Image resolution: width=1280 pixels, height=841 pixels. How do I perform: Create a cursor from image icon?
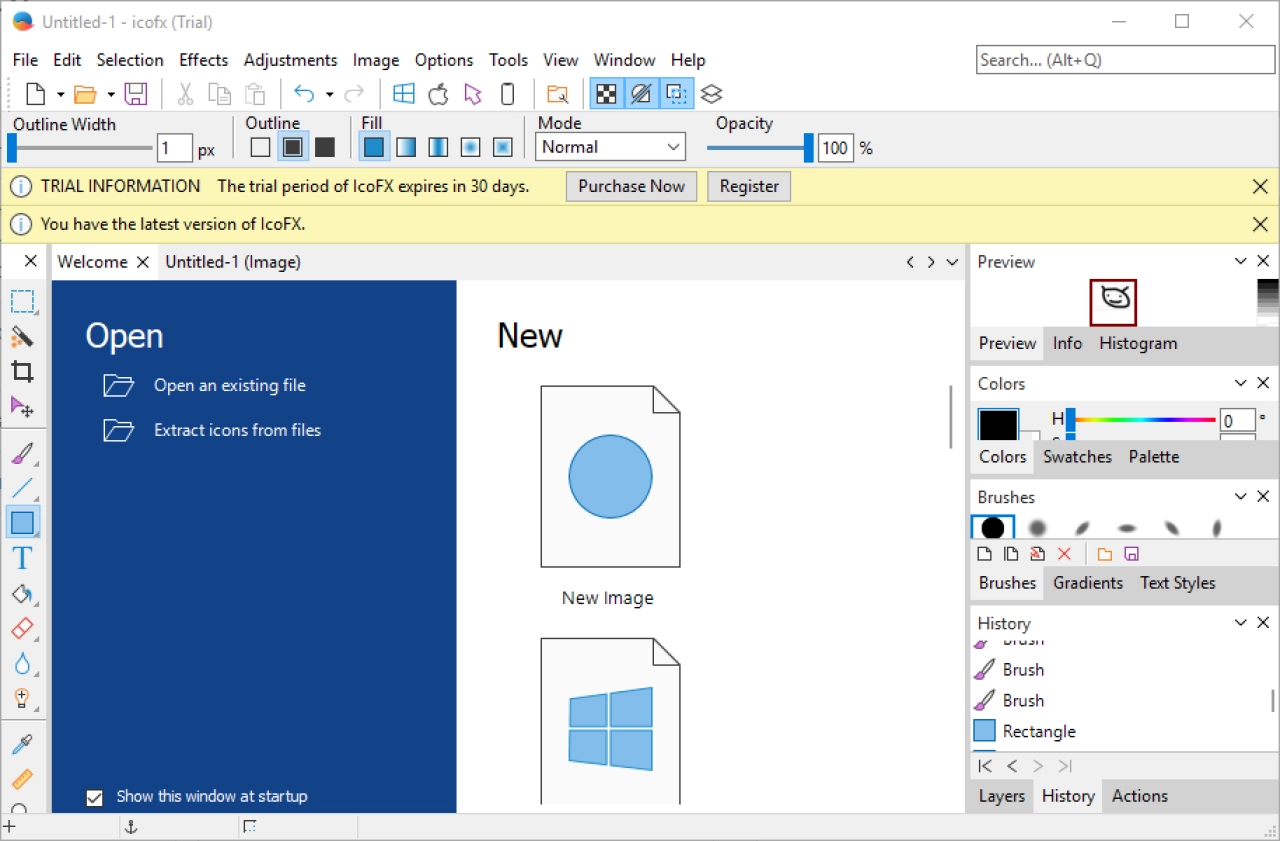(473, 94)
